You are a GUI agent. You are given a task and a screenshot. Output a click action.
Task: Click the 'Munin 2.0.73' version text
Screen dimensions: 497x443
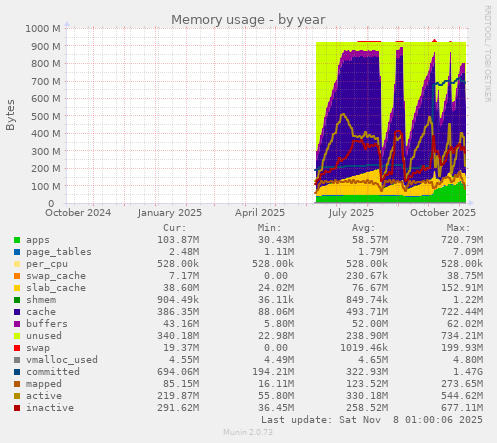[x=248, y=432]
